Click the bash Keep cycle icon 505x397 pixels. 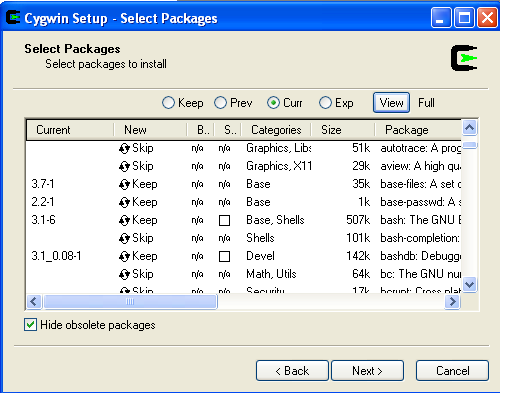pyautogui.click(x=124, y=220)
